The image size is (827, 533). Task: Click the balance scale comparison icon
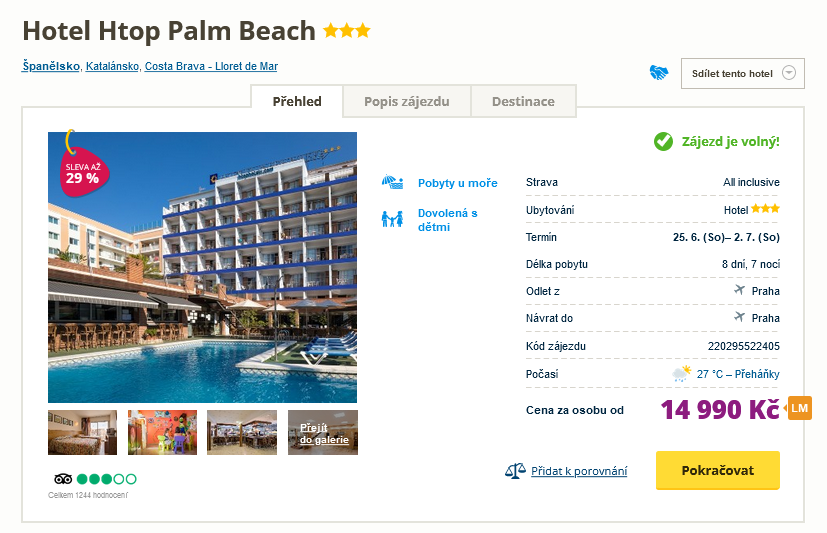coord(515,470)
